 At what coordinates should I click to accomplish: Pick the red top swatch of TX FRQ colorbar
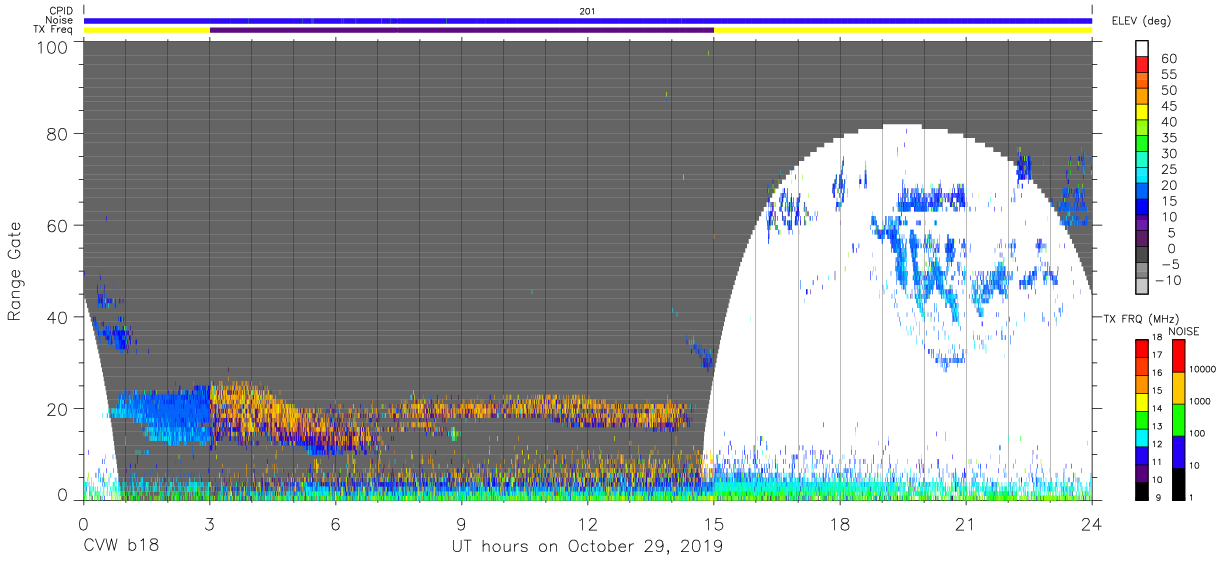click(x=1141, y=348)
